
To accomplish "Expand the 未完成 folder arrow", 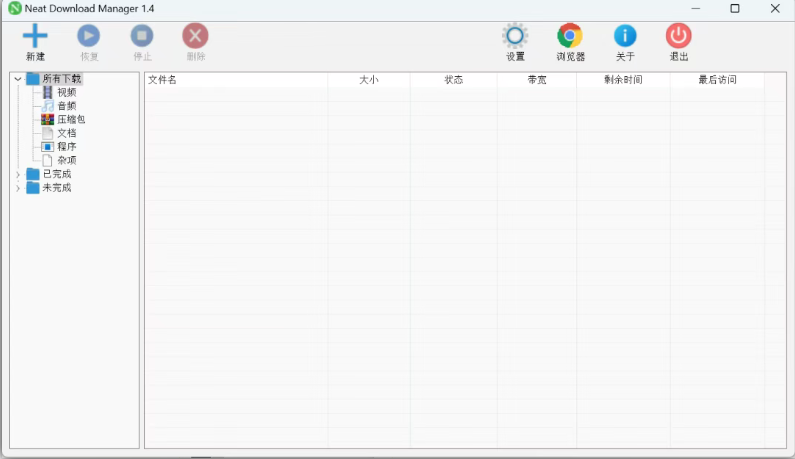I will [x=18, y=188].
